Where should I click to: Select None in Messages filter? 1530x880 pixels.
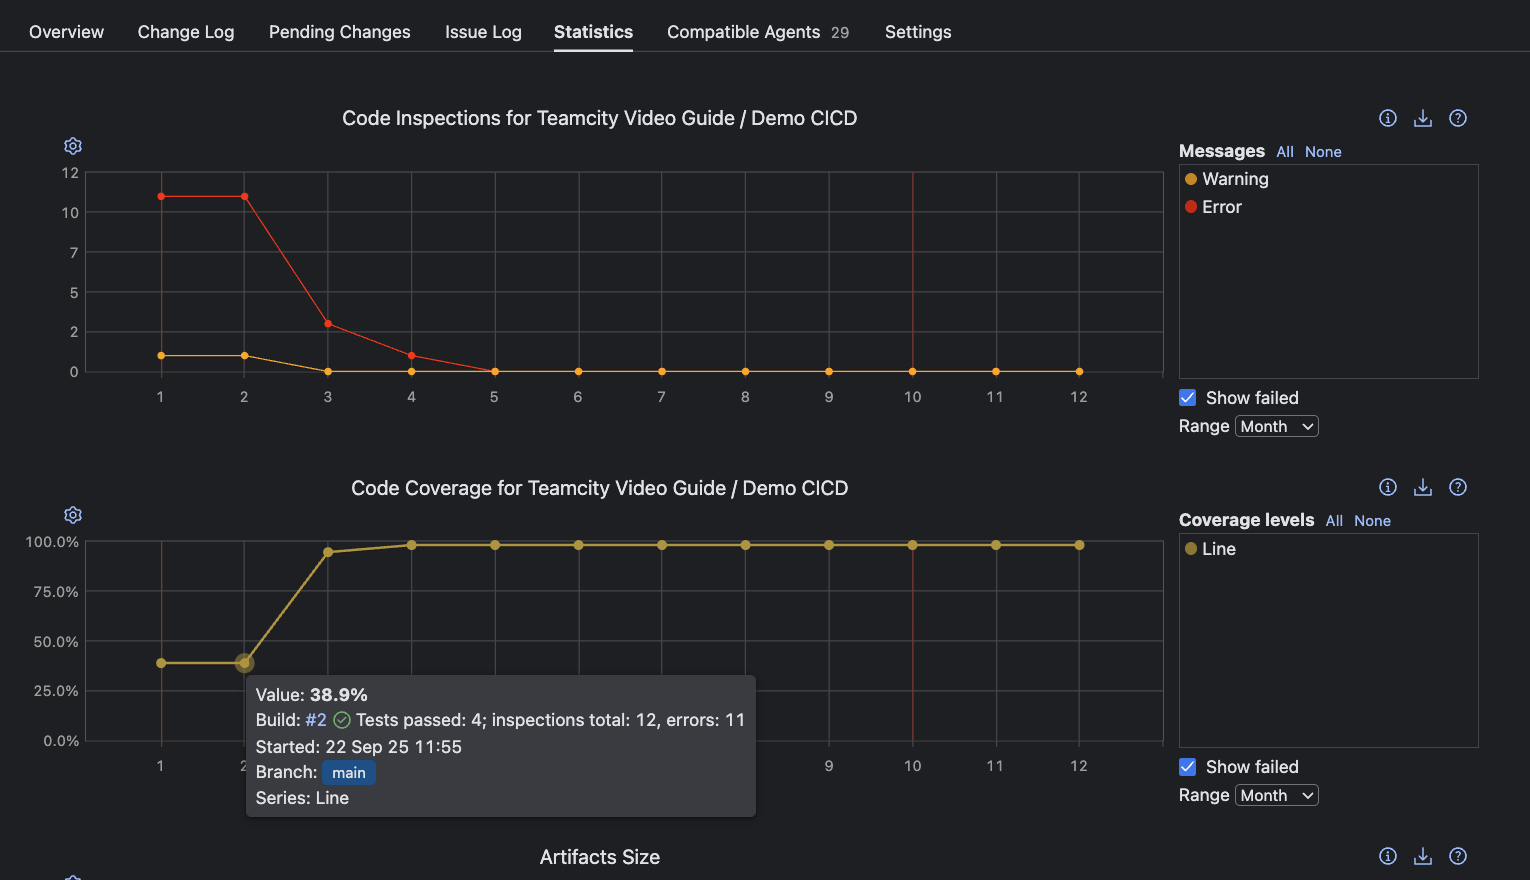[x=1322, y=152]
